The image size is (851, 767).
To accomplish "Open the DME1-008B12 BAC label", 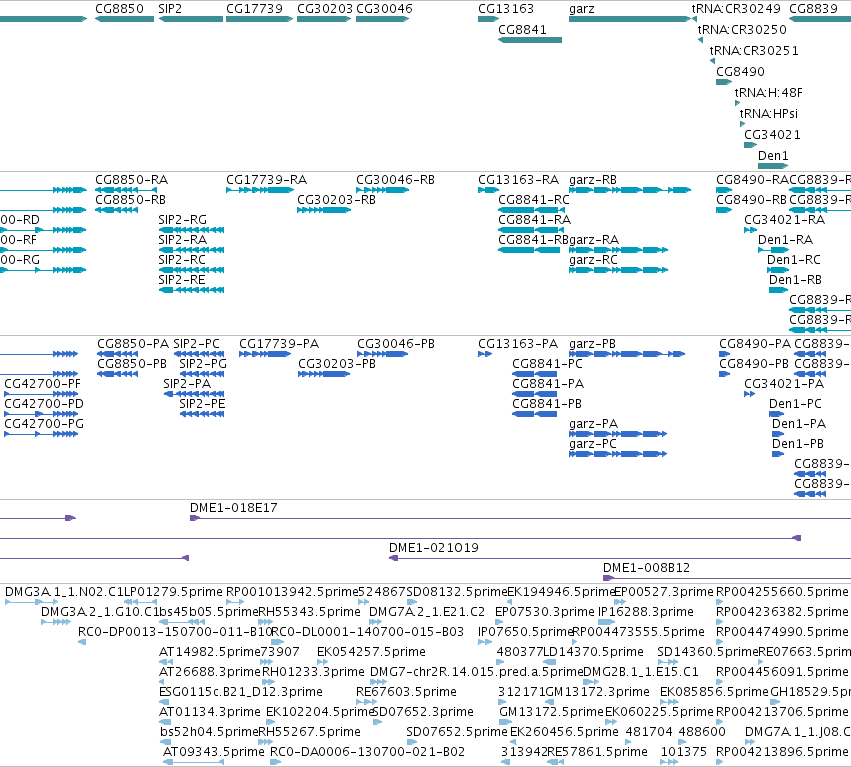I will [x=646, y=568].
